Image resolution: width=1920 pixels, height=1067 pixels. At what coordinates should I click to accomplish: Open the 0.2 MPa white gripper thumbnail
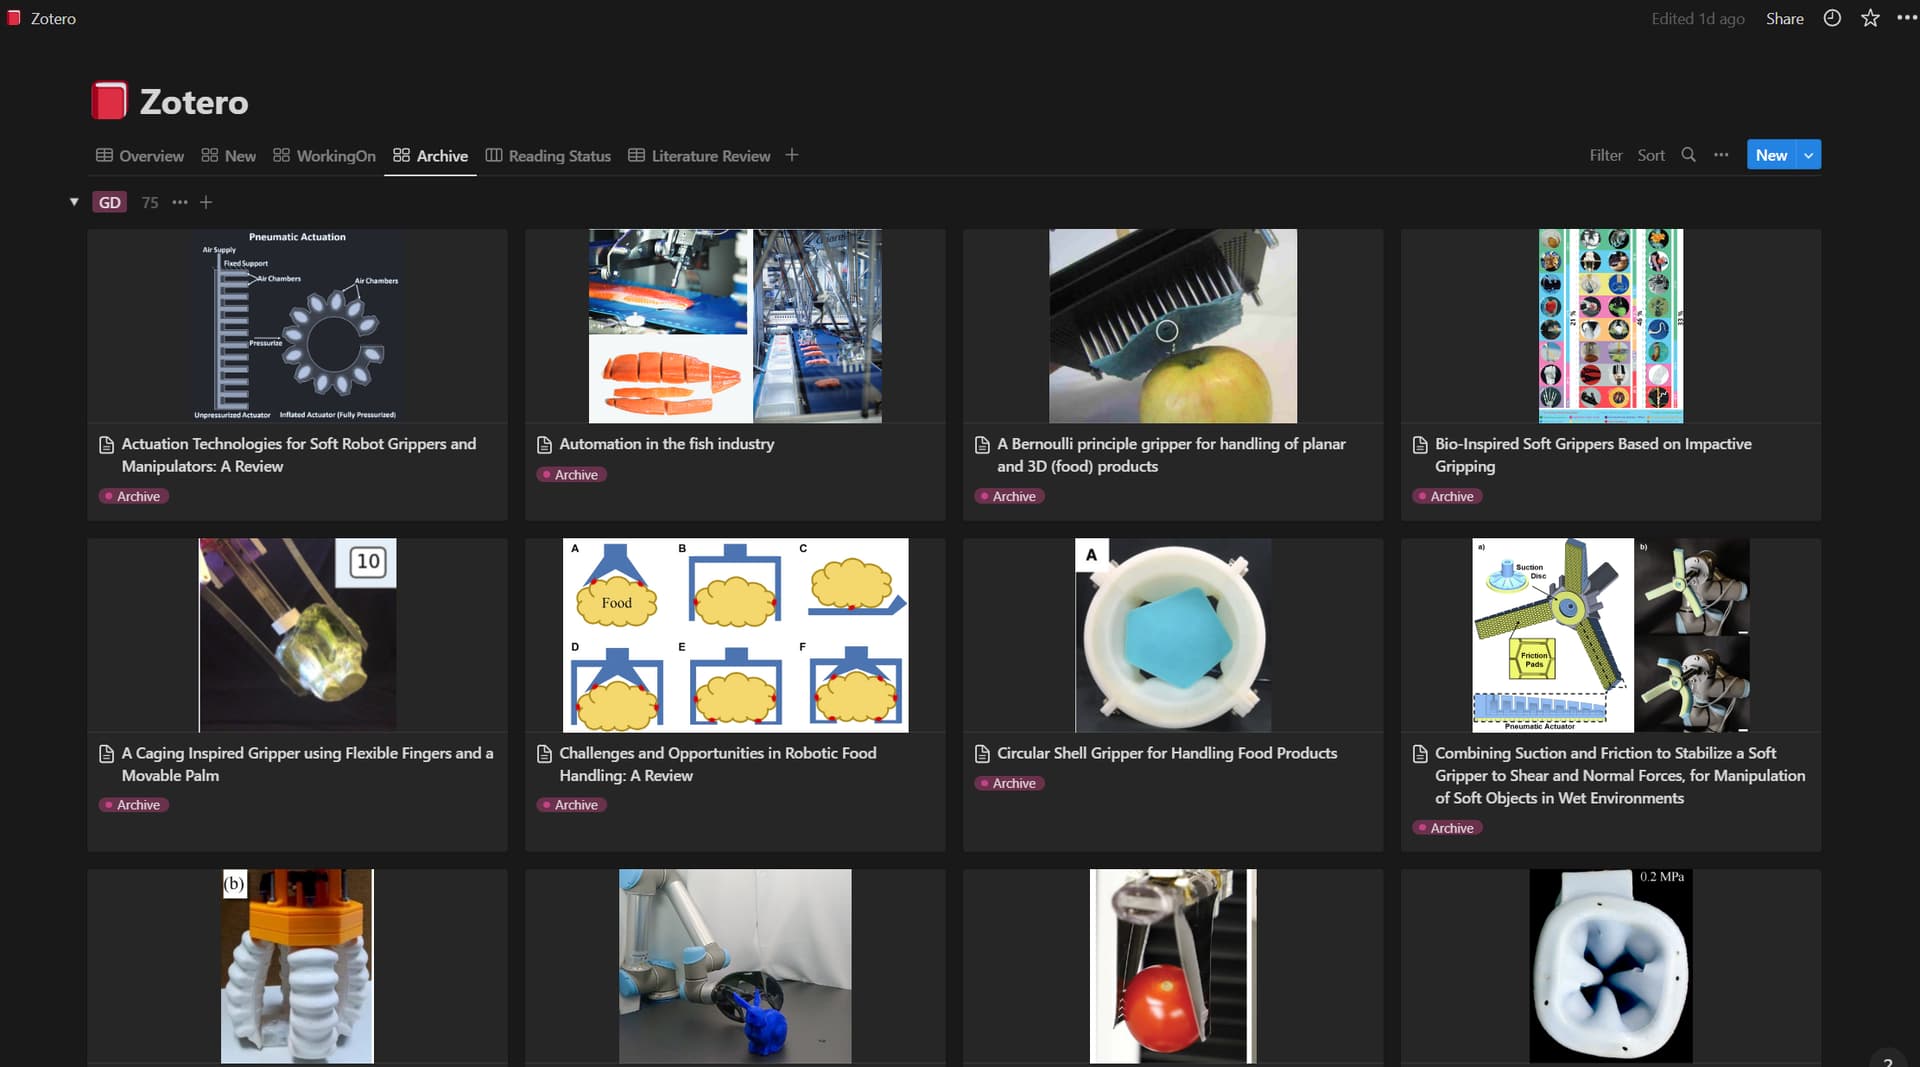point(1610,966)
